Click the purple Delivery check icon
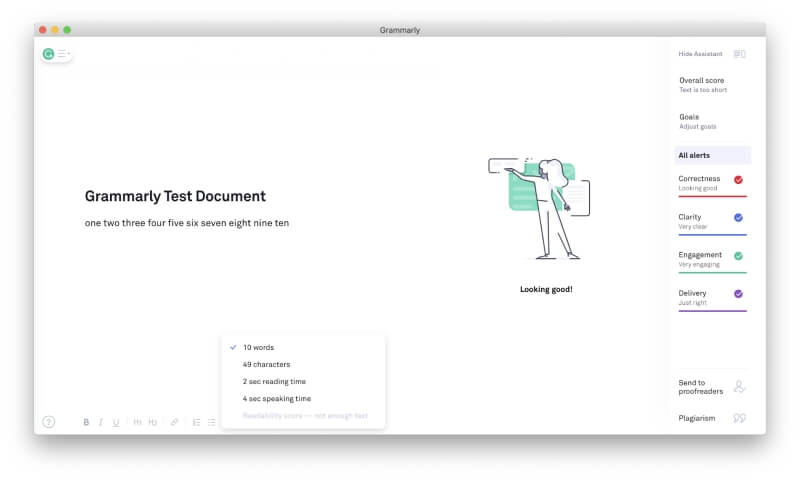The width and height of the screenshot is (800, 480). click(x=738, y=294)
